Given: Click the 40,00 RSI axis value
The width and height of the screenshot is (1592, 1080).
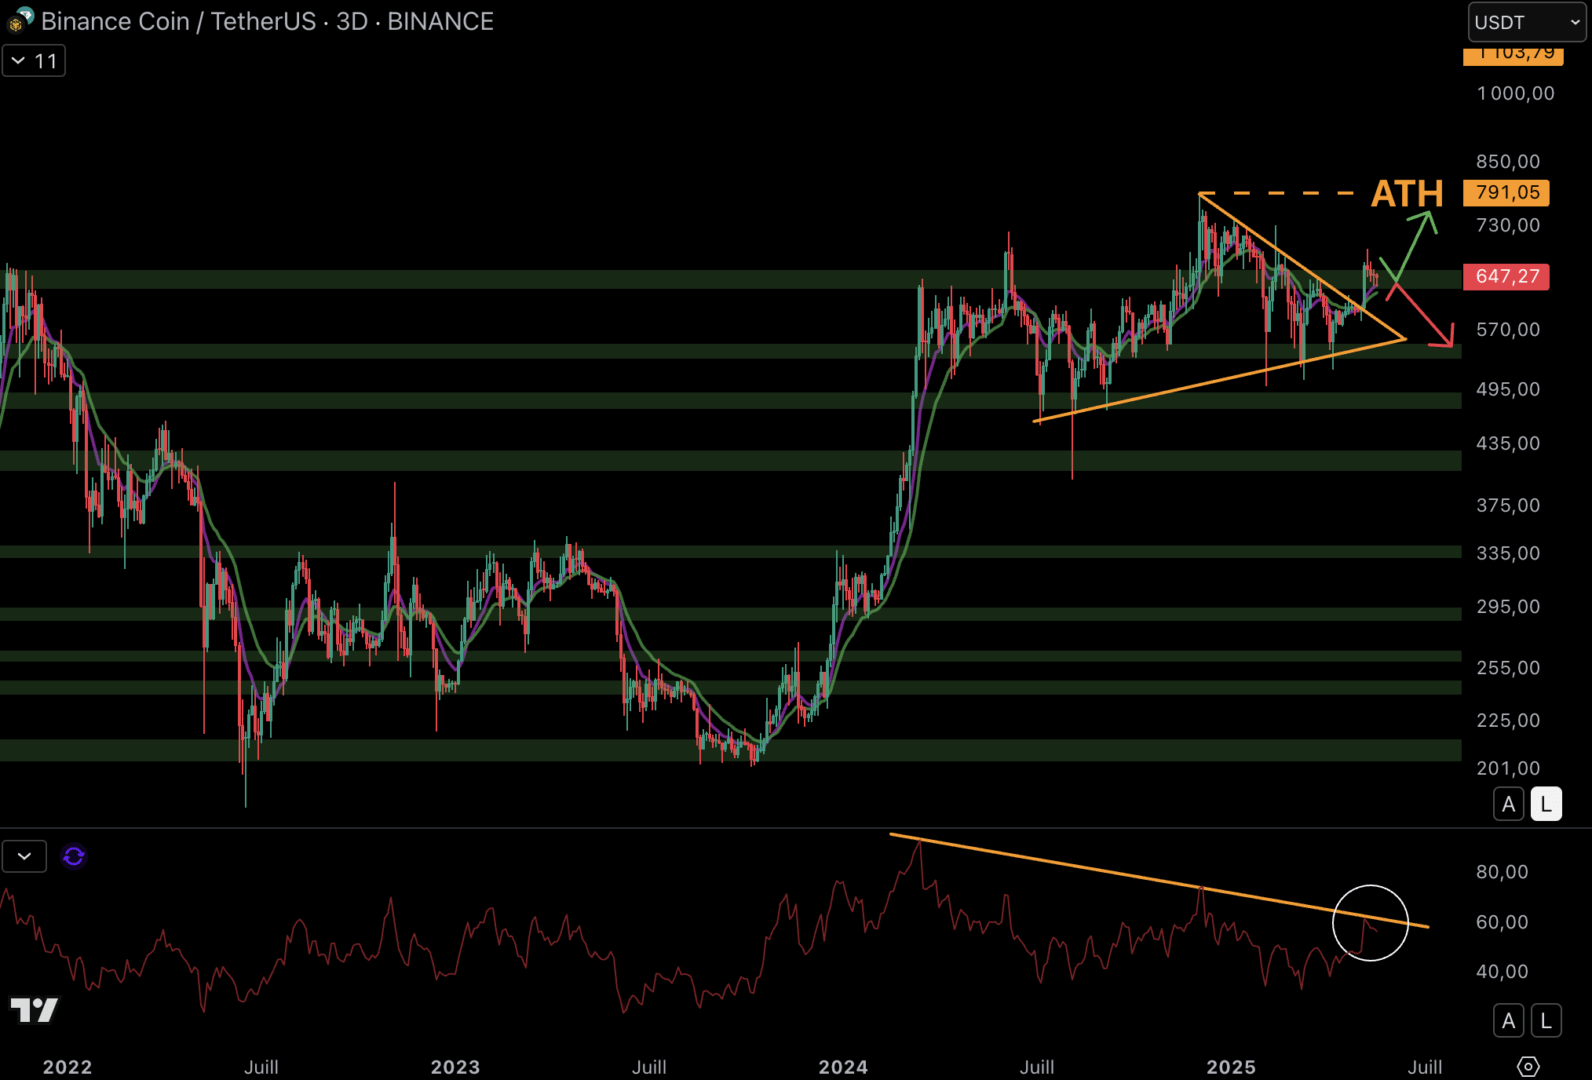Looking at the screenshot, I should coord(1502,971).
